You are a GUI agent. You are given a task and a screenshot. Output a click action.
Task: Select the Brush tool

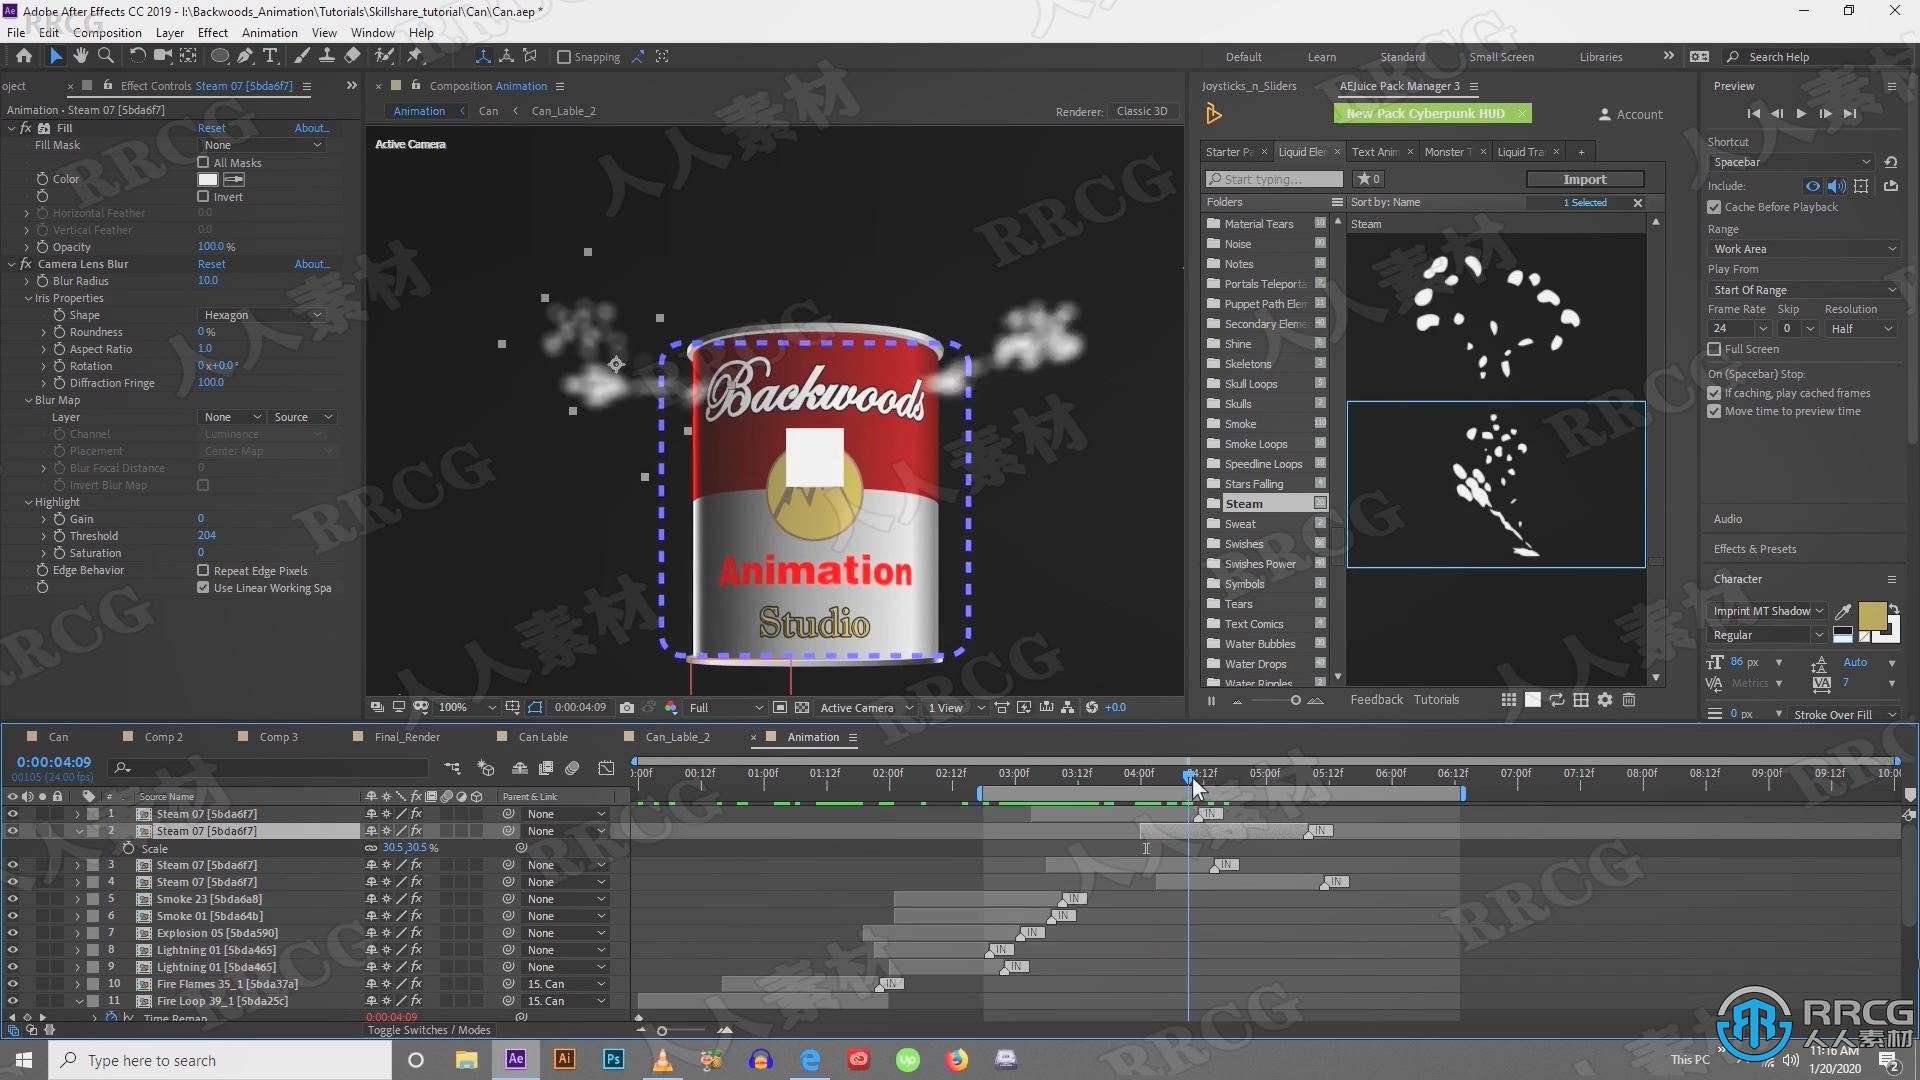click(302, 56)
